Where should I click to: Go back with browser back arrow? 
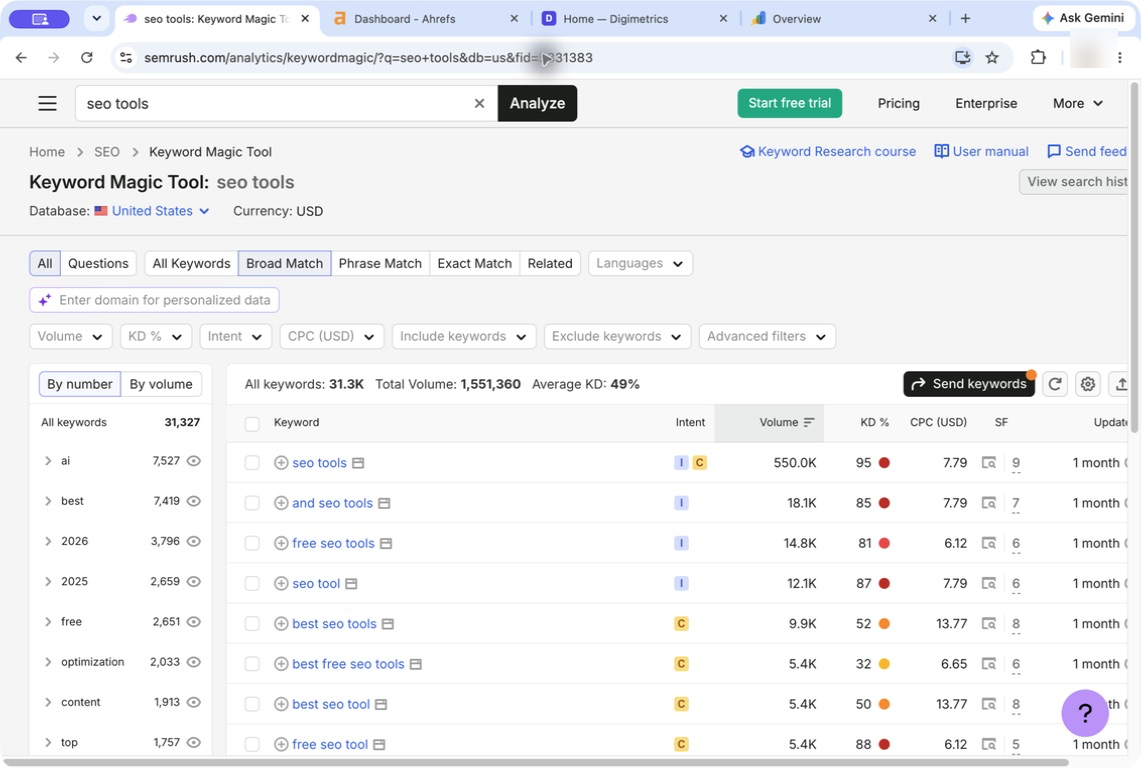(x=21, y=58)
